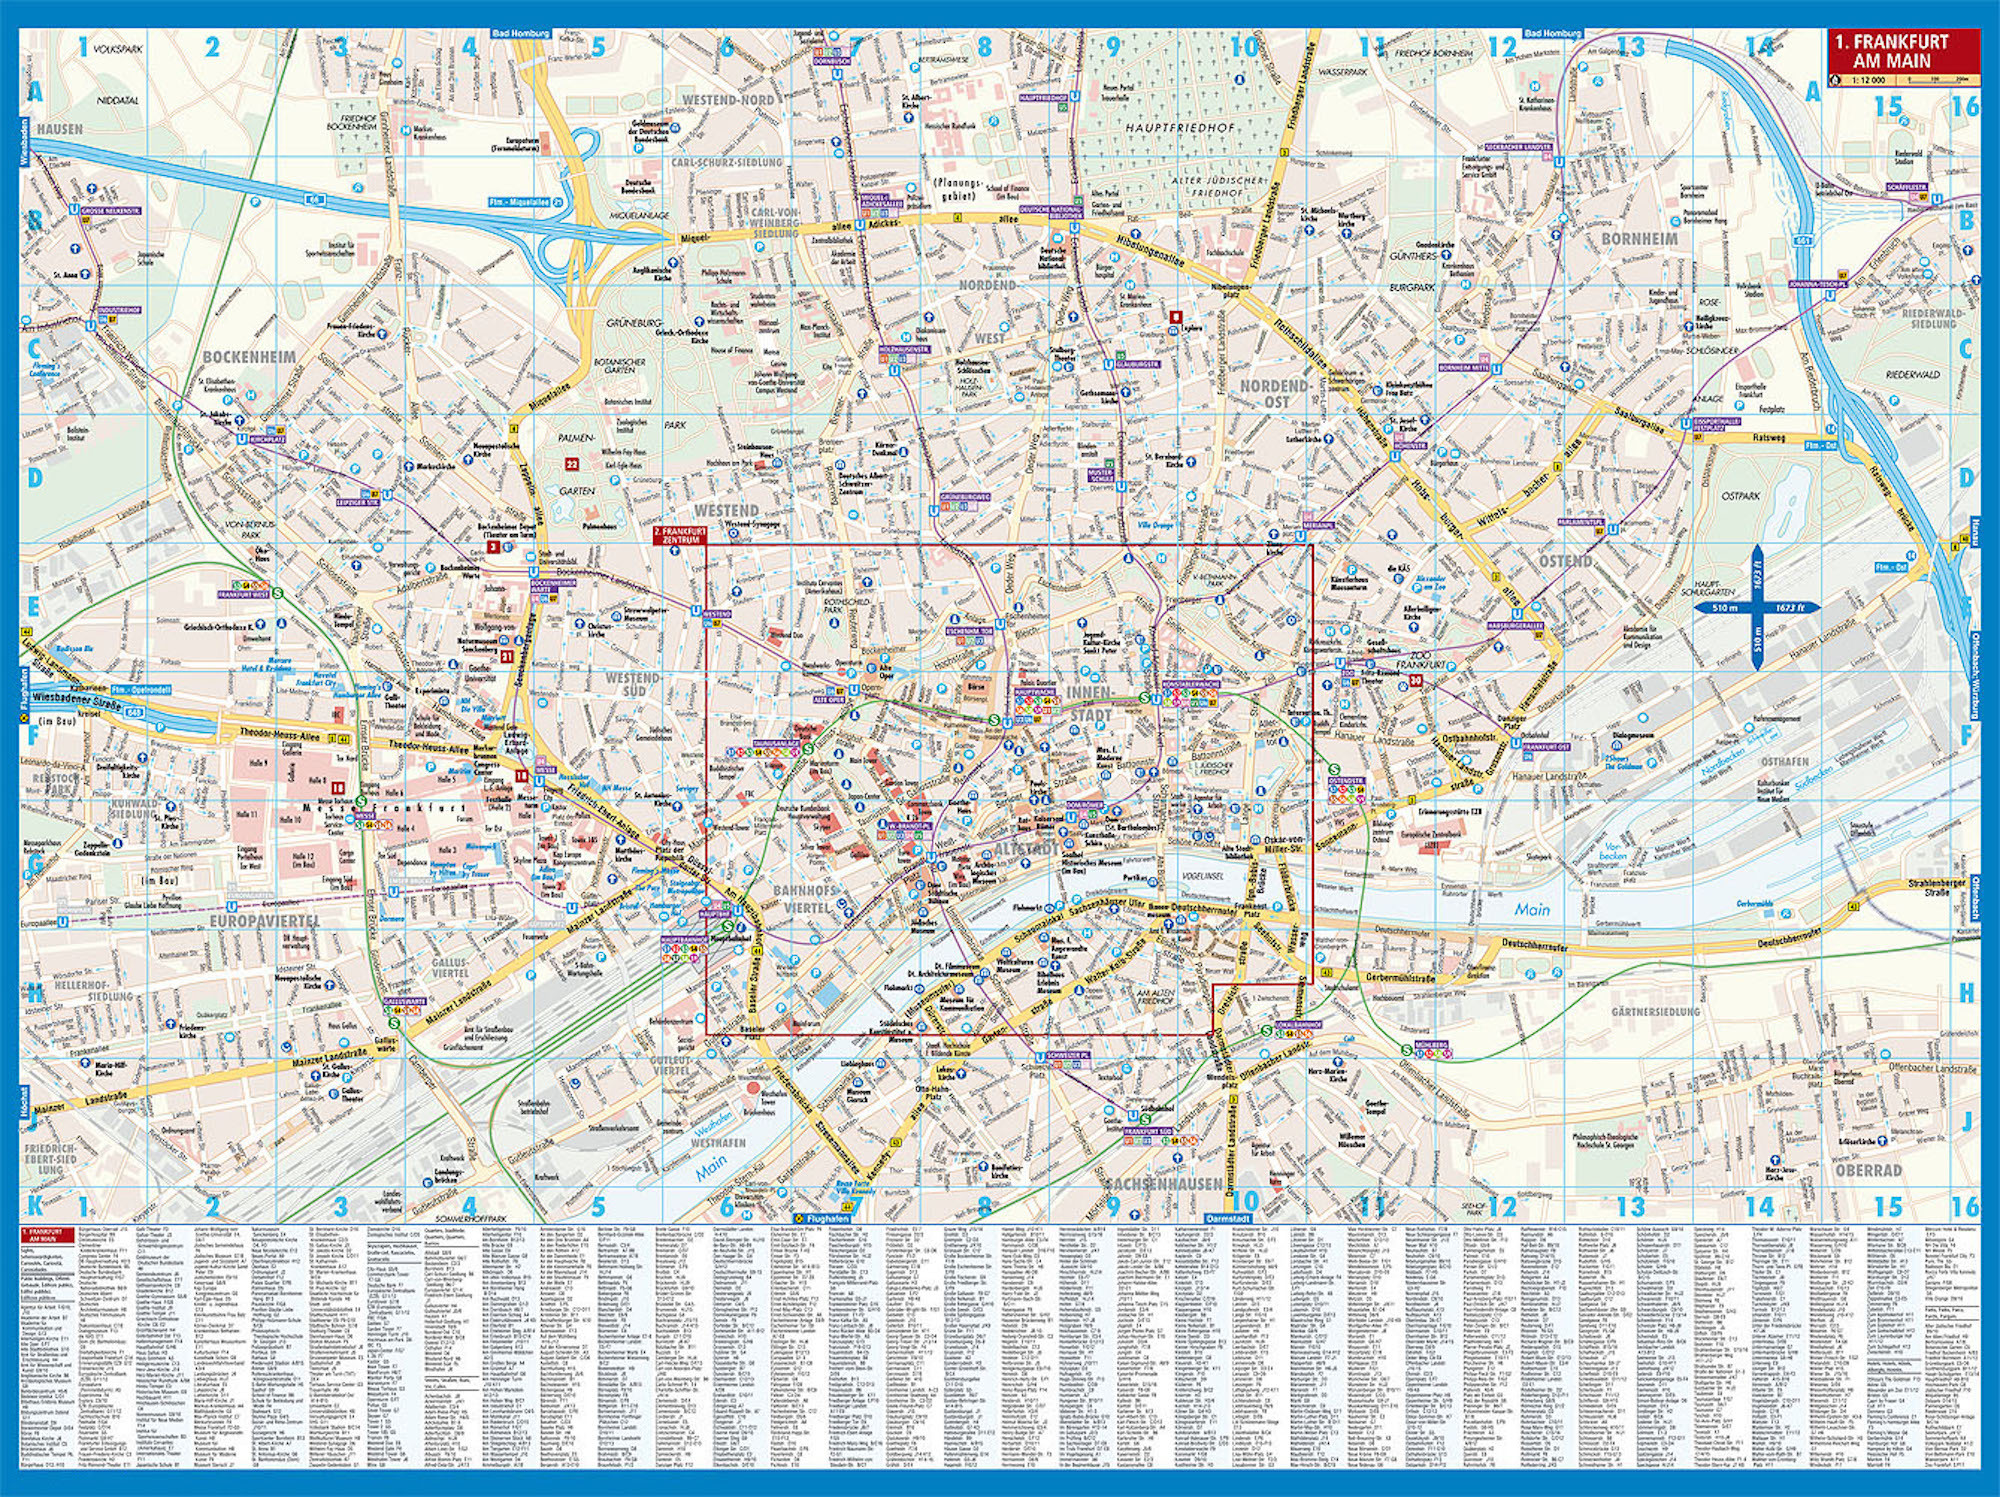Click the U-Bahn icon at Alte Oper station
Viewport: 2000px width, 1497px height.
[853, 689]
